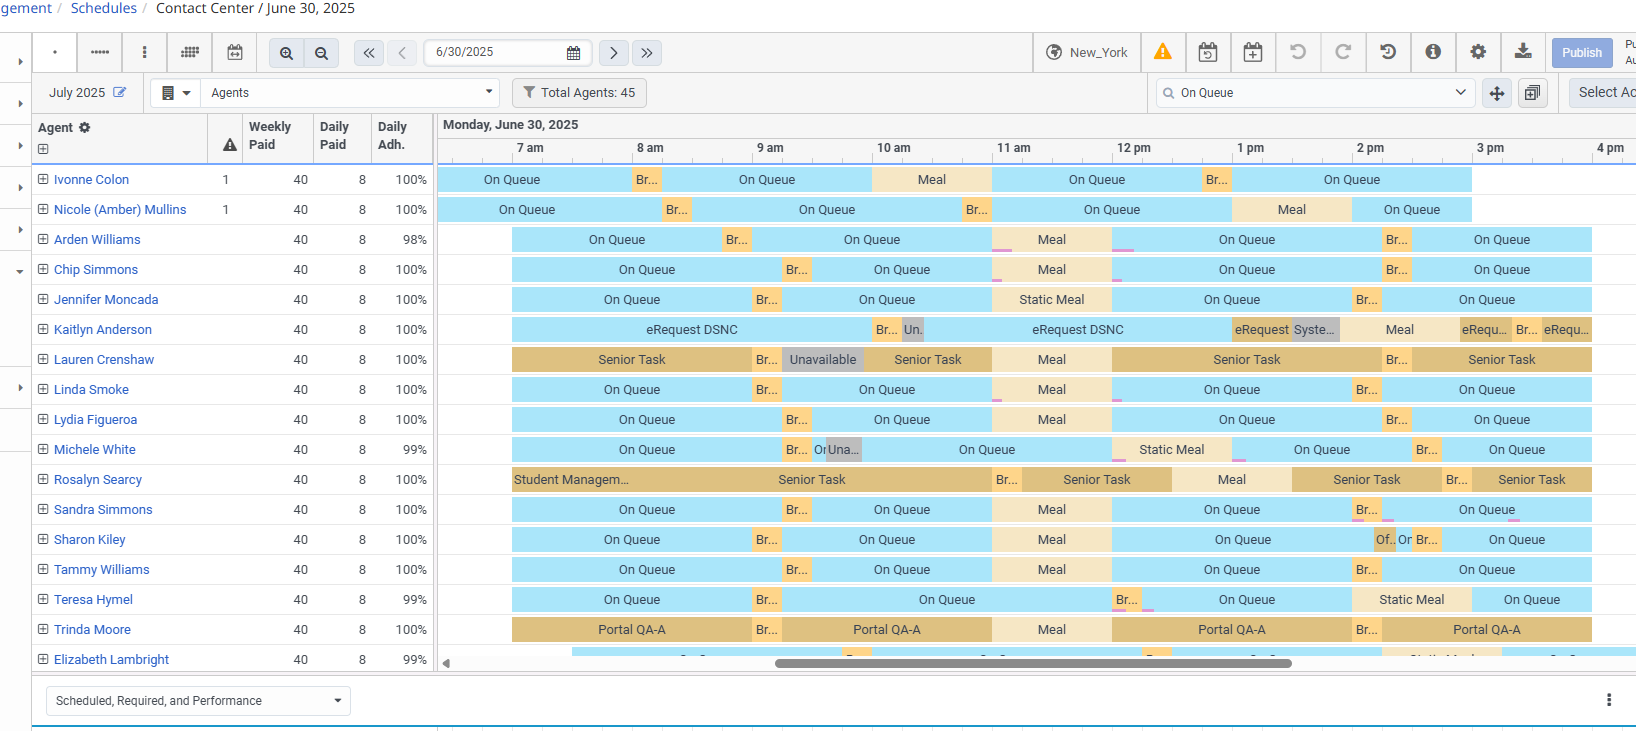1636x731 pixels.
Task: Select Rosalyn Searcy's Student Management block
Action: point(572,480)
